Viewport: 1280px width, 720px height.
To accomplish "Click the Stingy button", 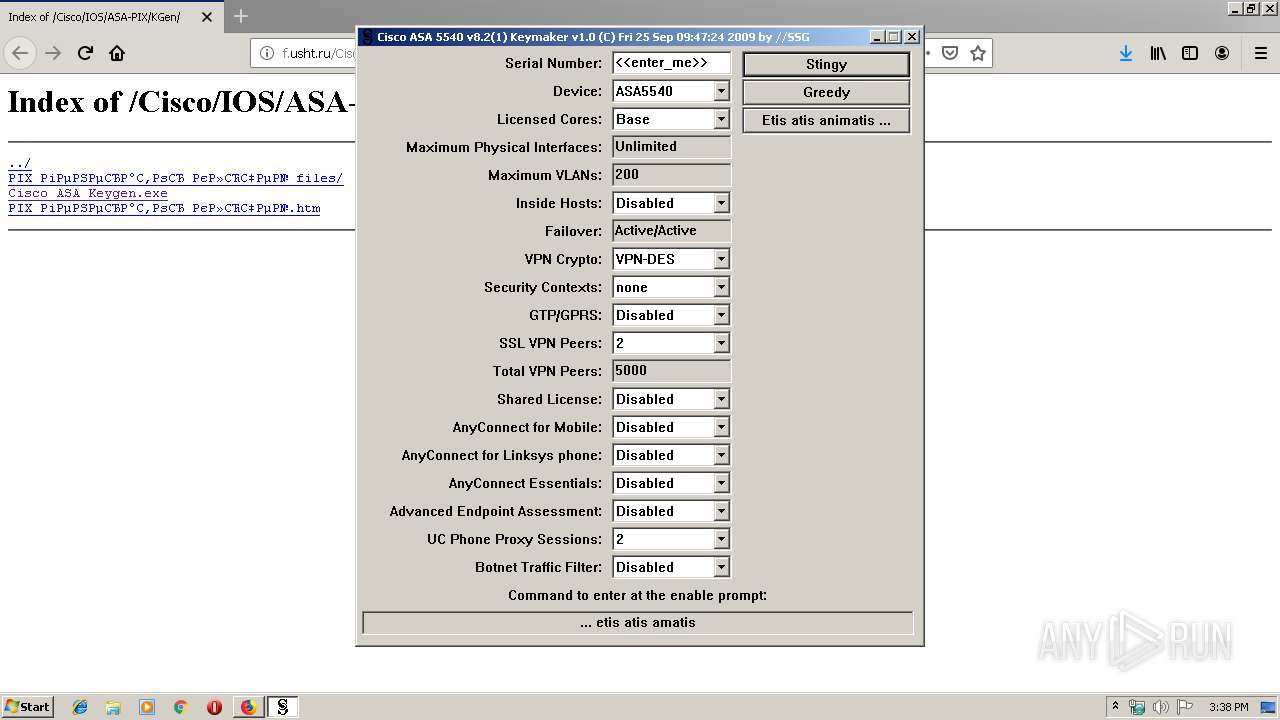I will (826, 64).
